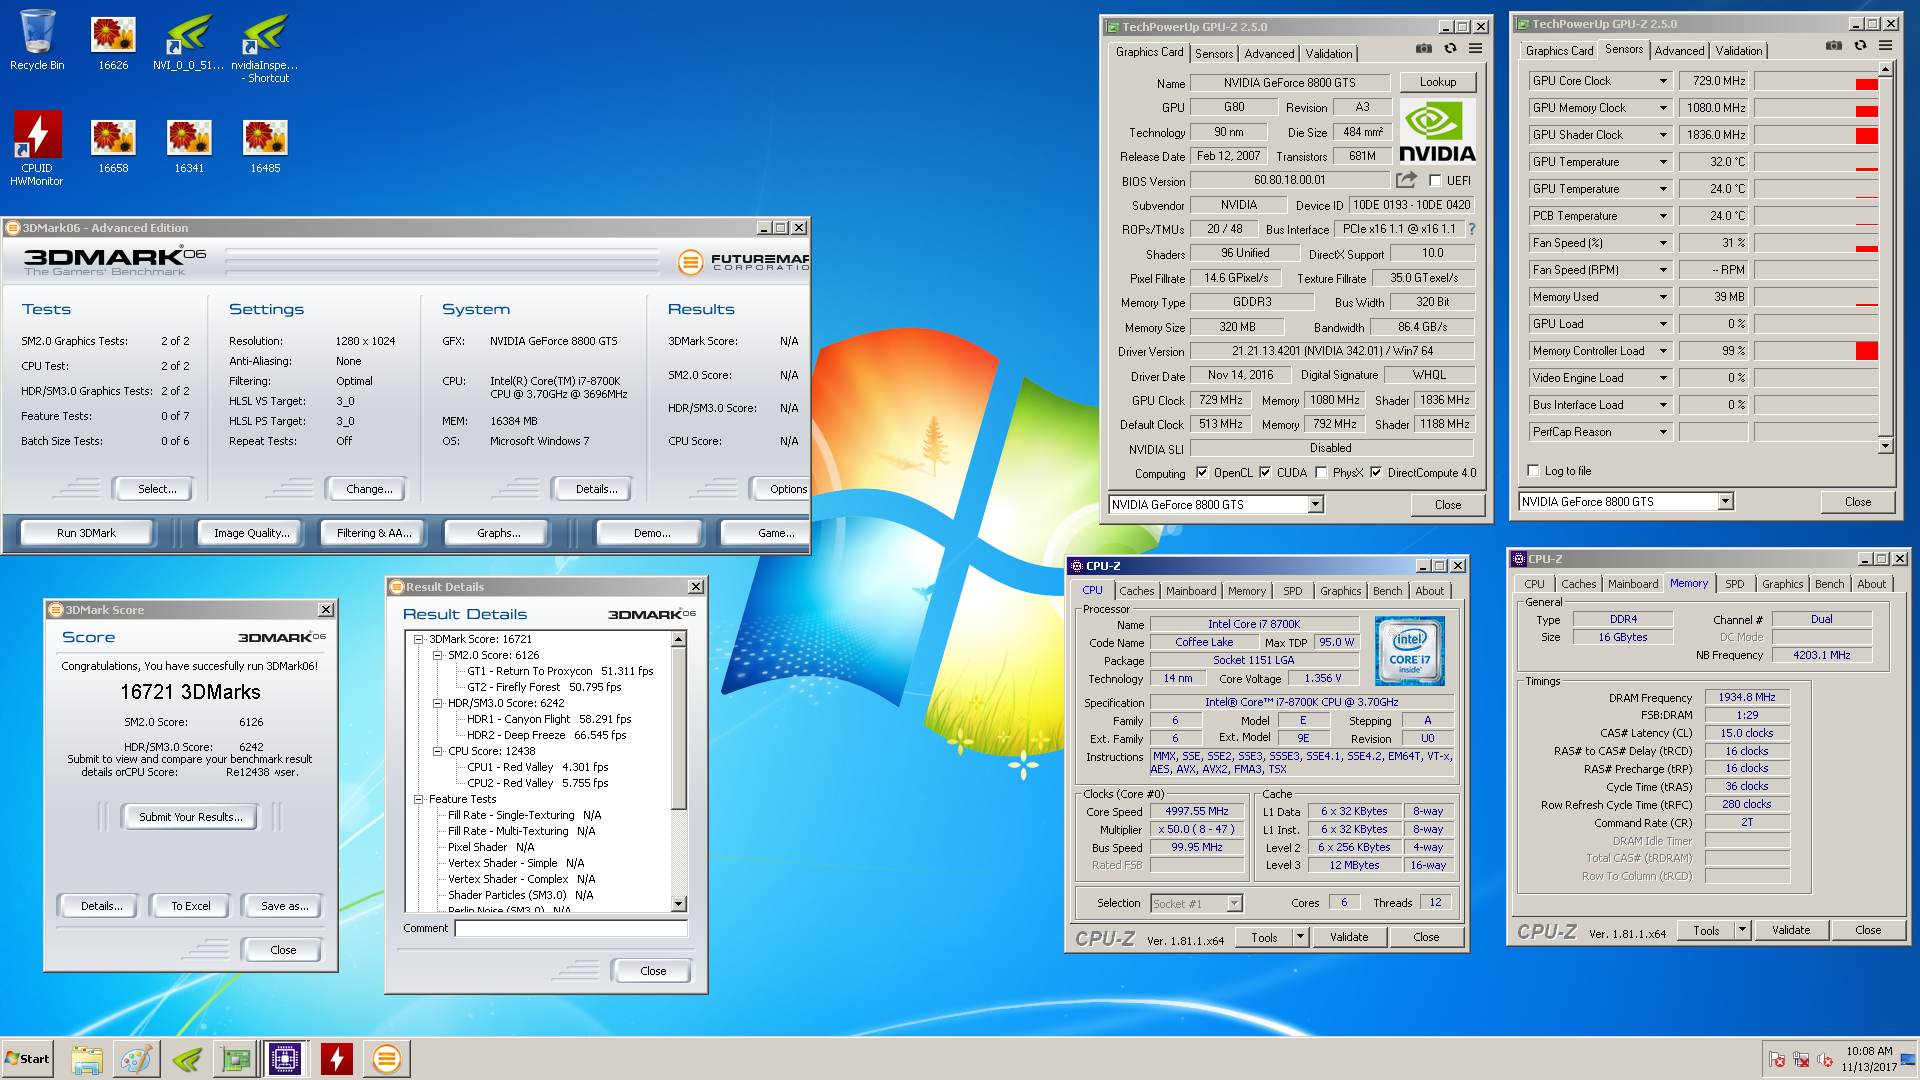Image resolution: width=1920 pixels, height=1080 pixels.
Task: Click the NVIDIA logo in GPU-Z
Action: pos(1437,130)
